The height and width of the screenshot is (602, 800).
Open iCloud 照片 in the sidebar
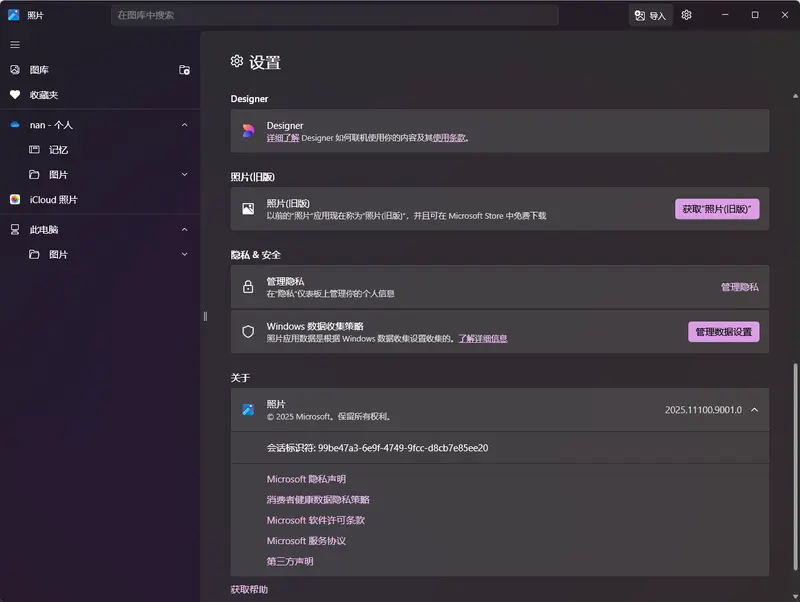[48, 199]
